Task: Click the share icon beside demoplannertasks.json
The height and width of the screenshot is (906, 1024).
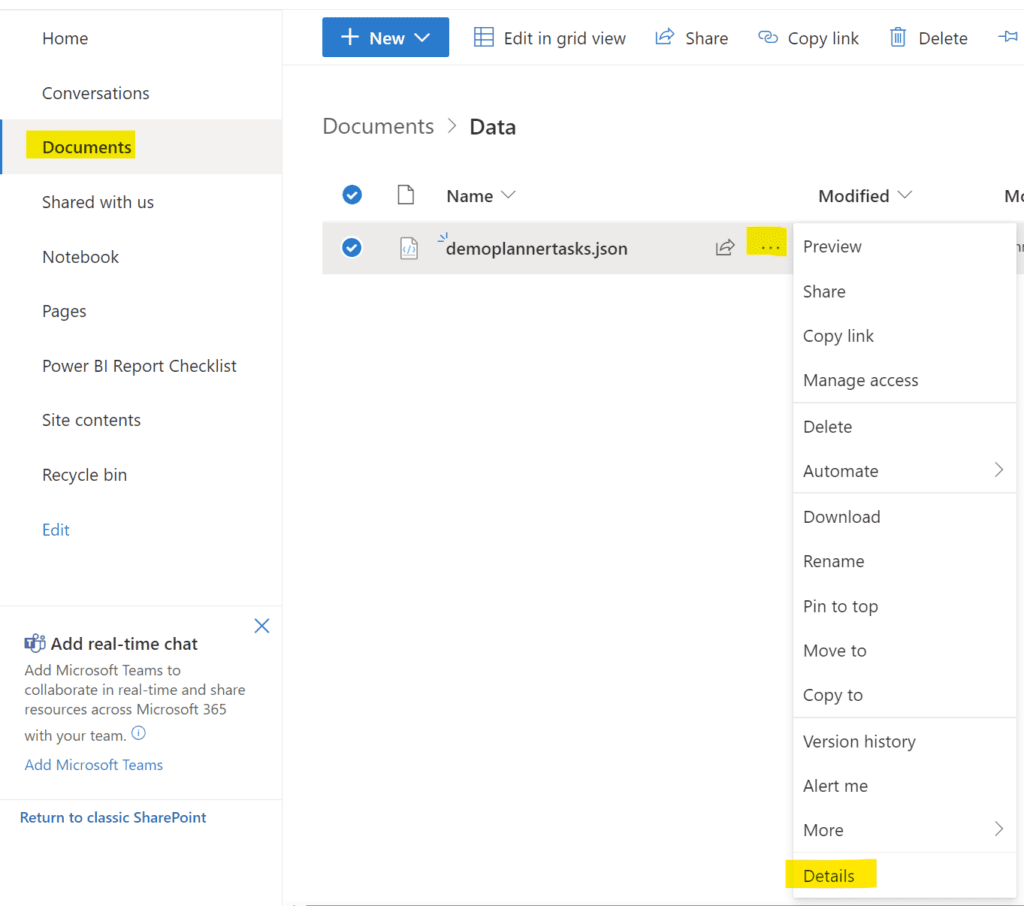Action: coord(725,247)
